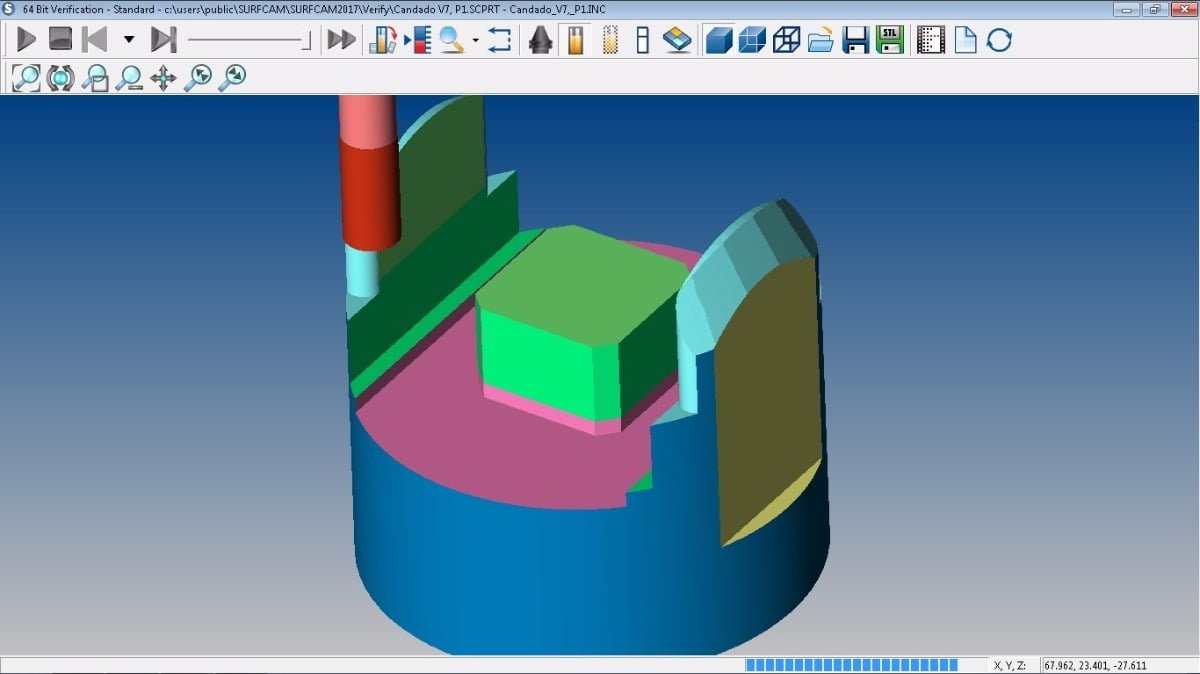Toggle the cutting tool display
Image resolution: width=1200 pixels, height=674 pixels.
coord(575,42)
